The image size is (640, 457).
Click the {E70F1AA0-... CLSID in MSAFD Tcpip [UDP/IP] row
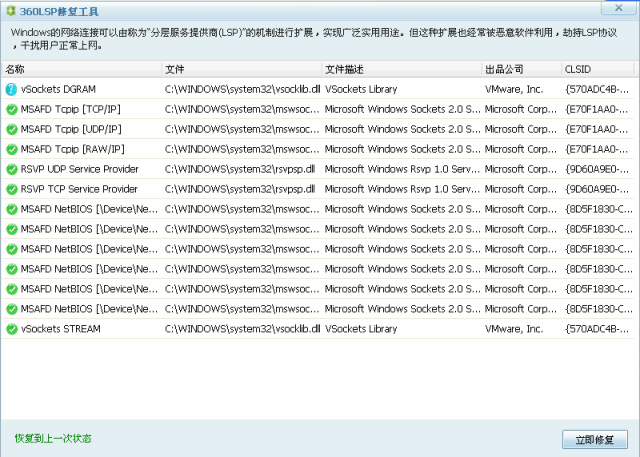click(597, 129)
